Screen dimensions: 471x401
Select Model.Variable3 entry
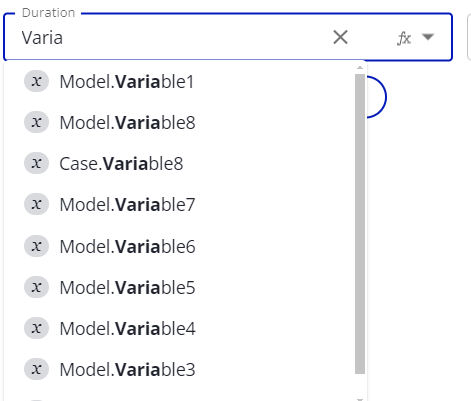click(185, 369)
